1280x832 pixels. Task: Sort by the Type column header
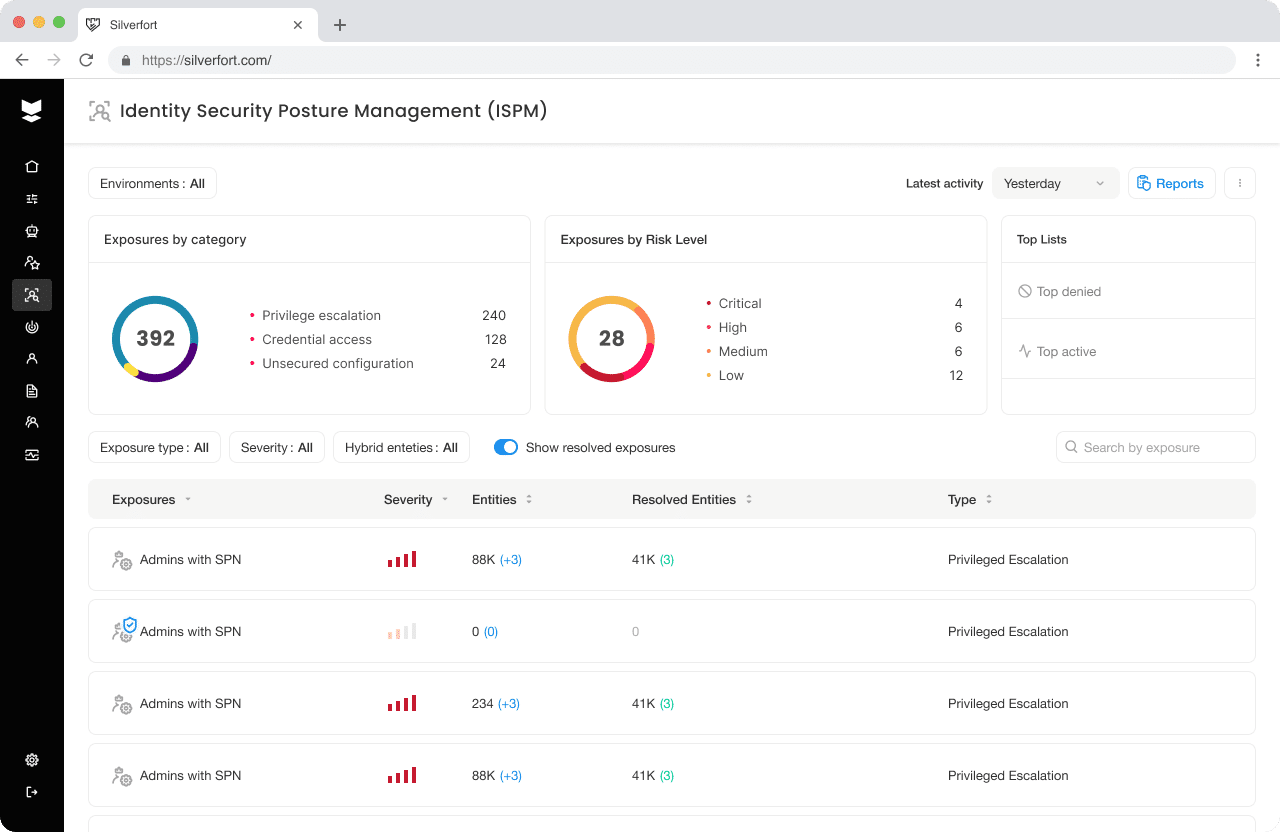click(x=970, y=499)
